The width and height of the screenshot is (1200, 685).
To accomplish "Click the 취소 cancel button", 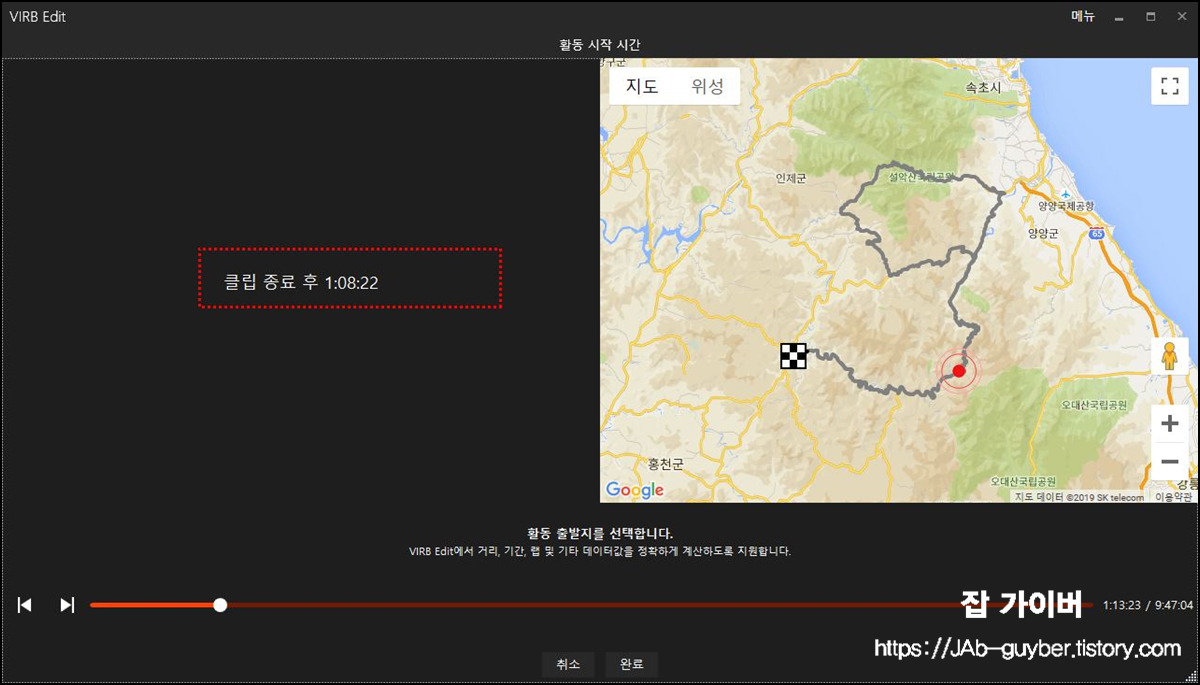I will point(568,664).
